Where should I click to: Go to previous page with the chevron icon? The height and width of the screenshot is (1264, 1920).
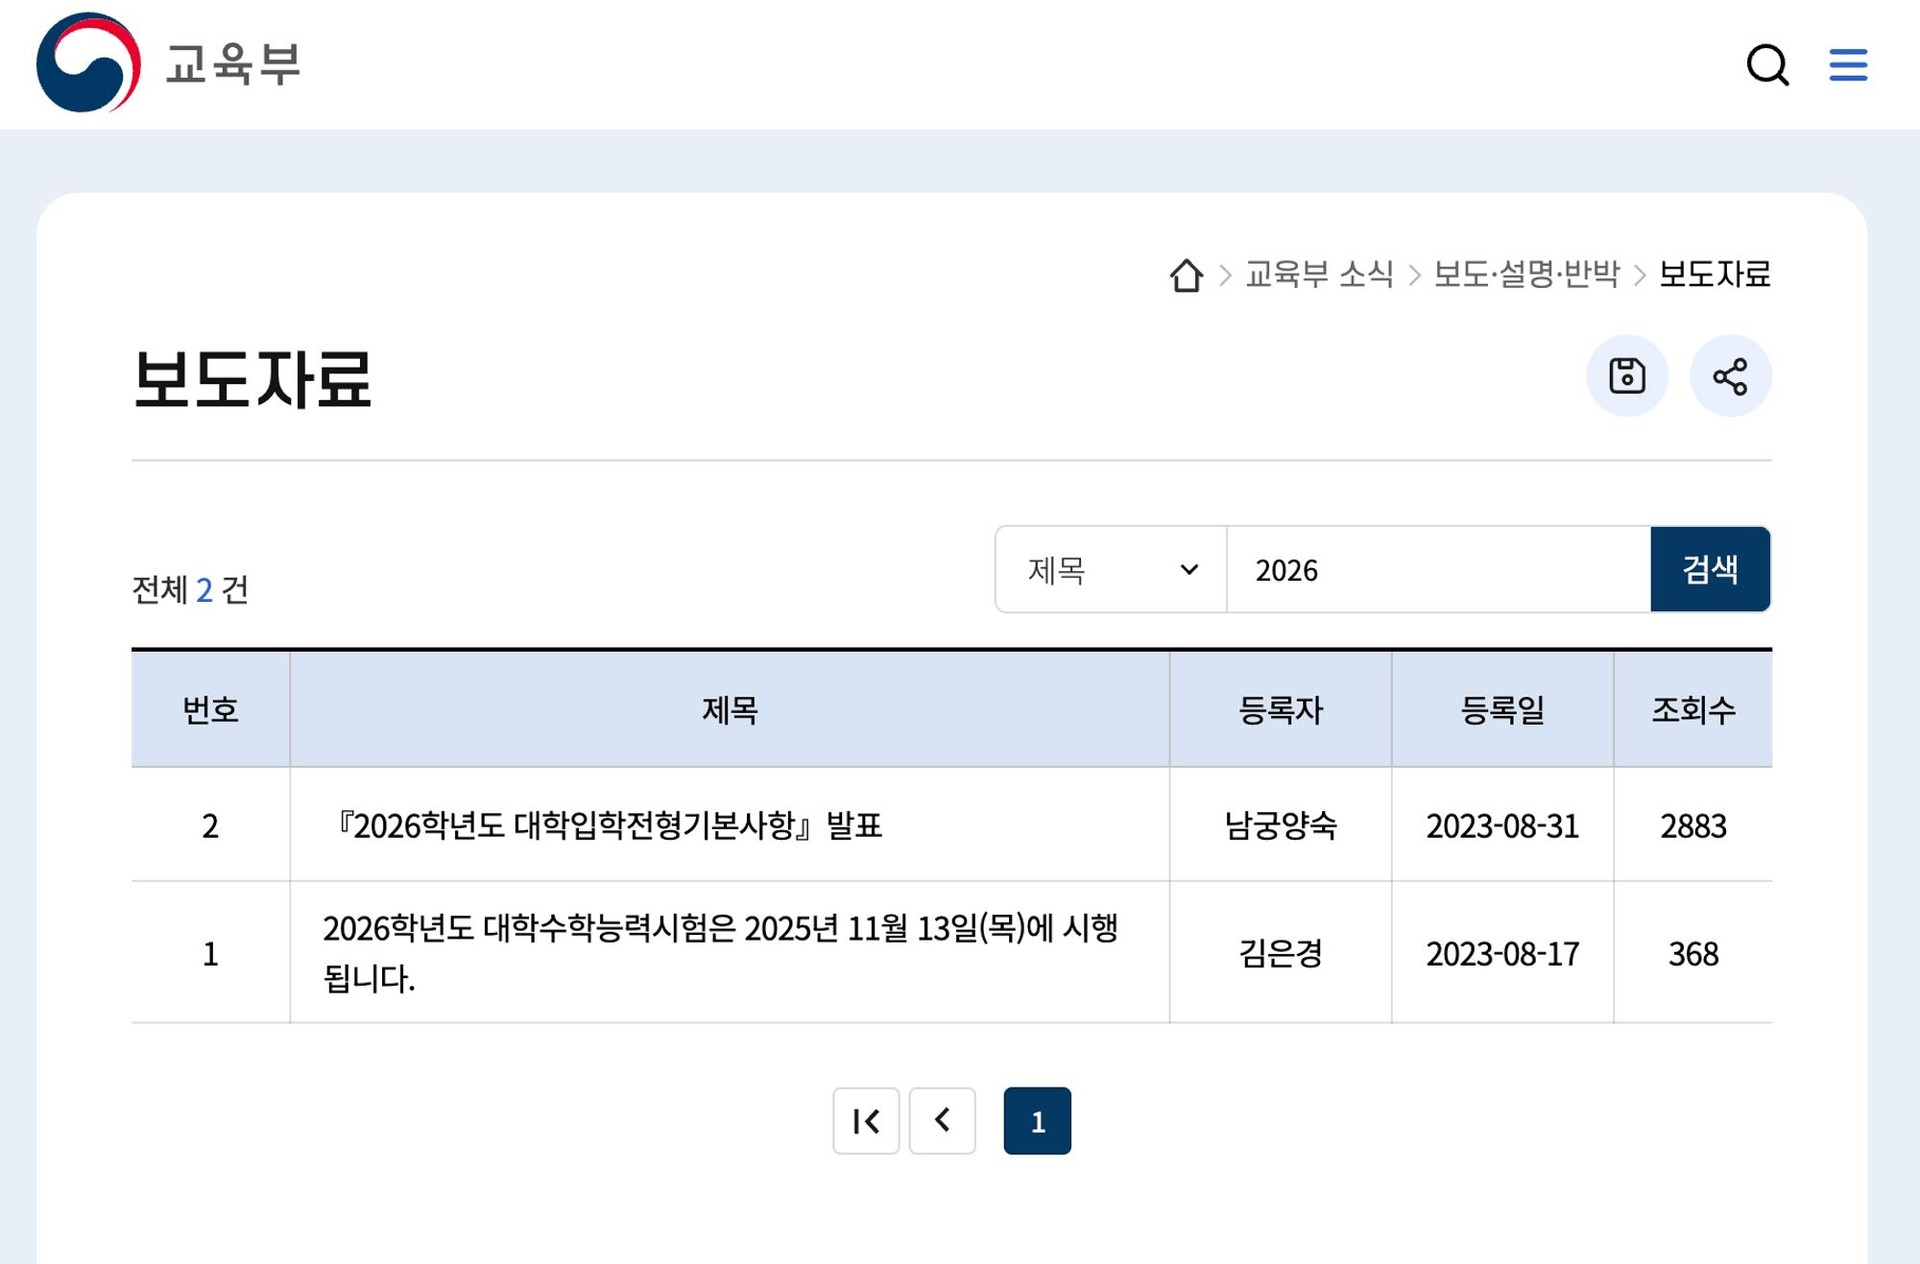pyautogui.click(x=942, y=1121)
